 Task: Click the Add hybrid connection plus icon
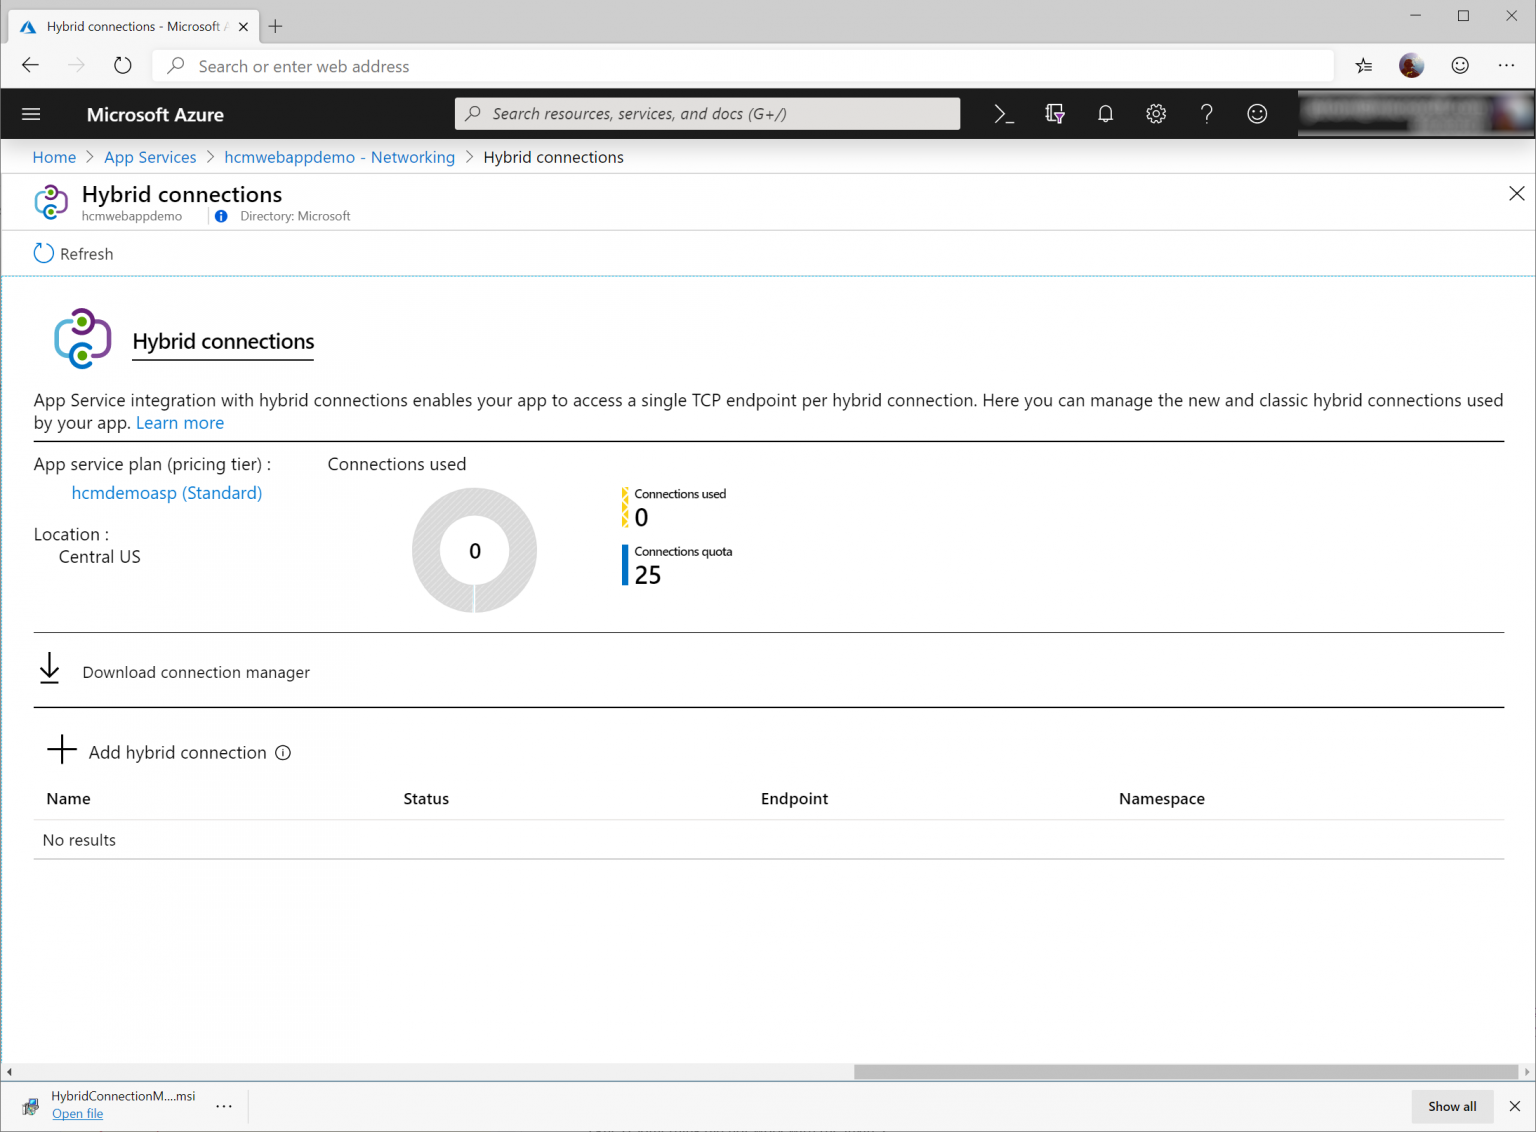coord(61,750)
